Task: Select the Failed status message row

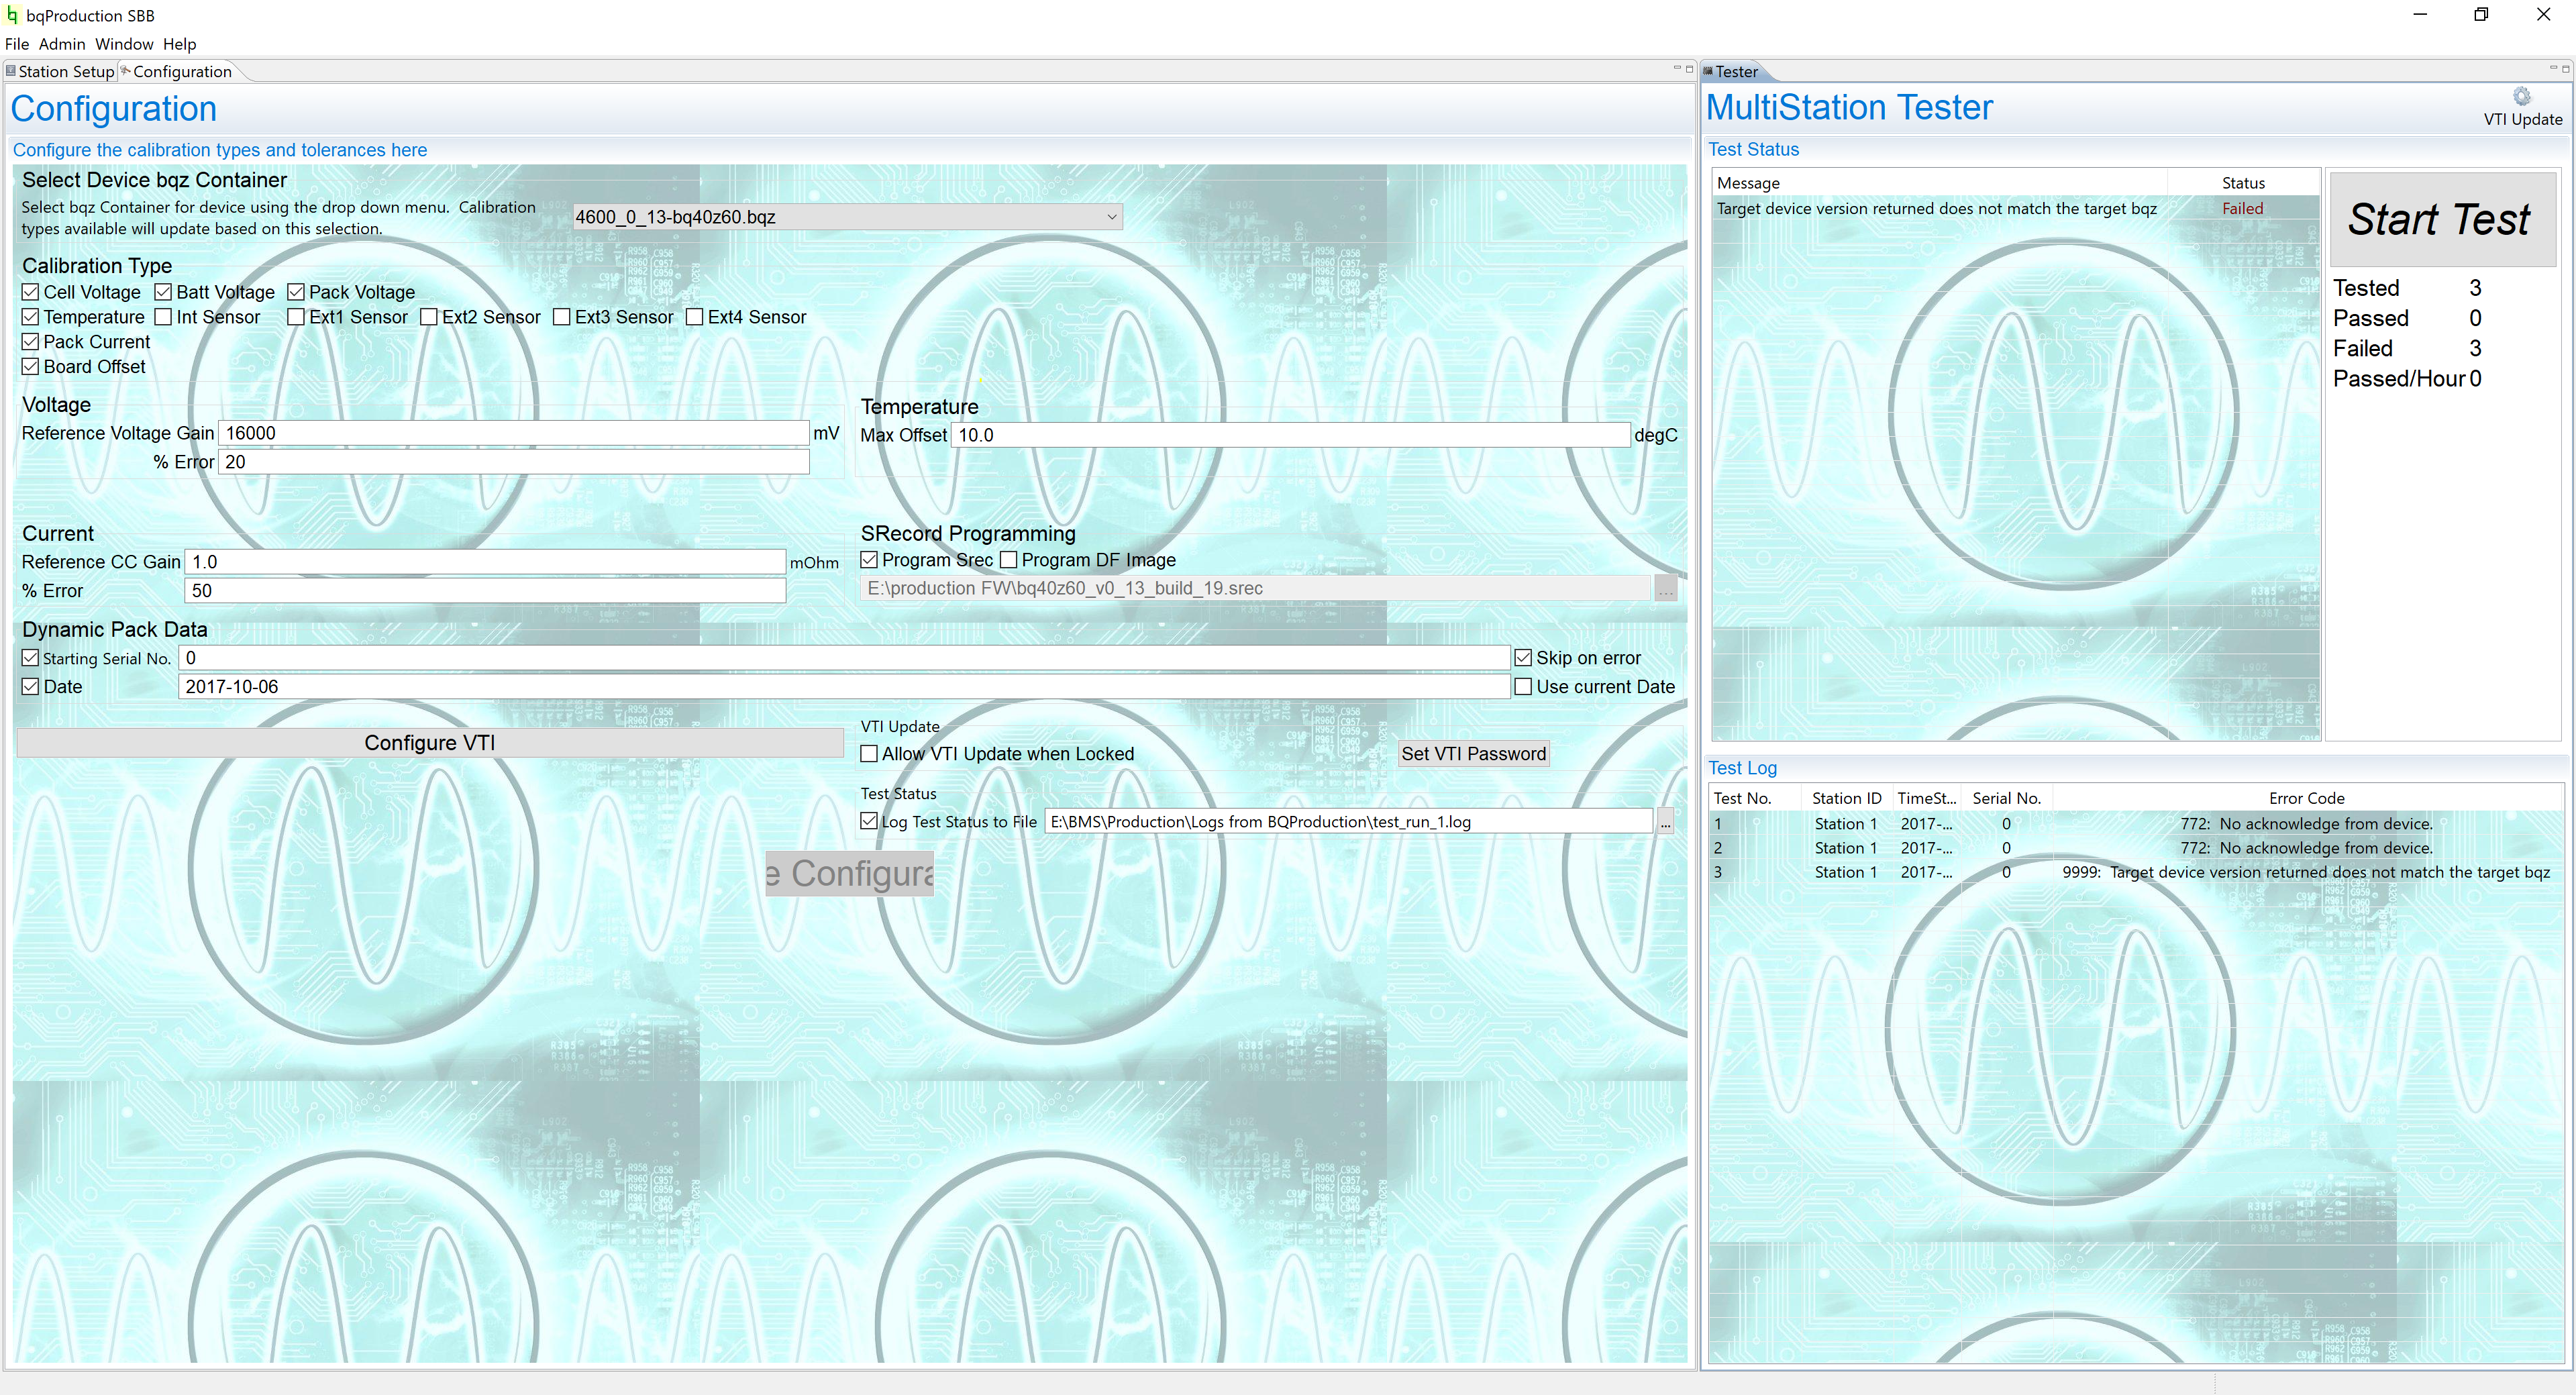Action: [x=2016, y=209]
